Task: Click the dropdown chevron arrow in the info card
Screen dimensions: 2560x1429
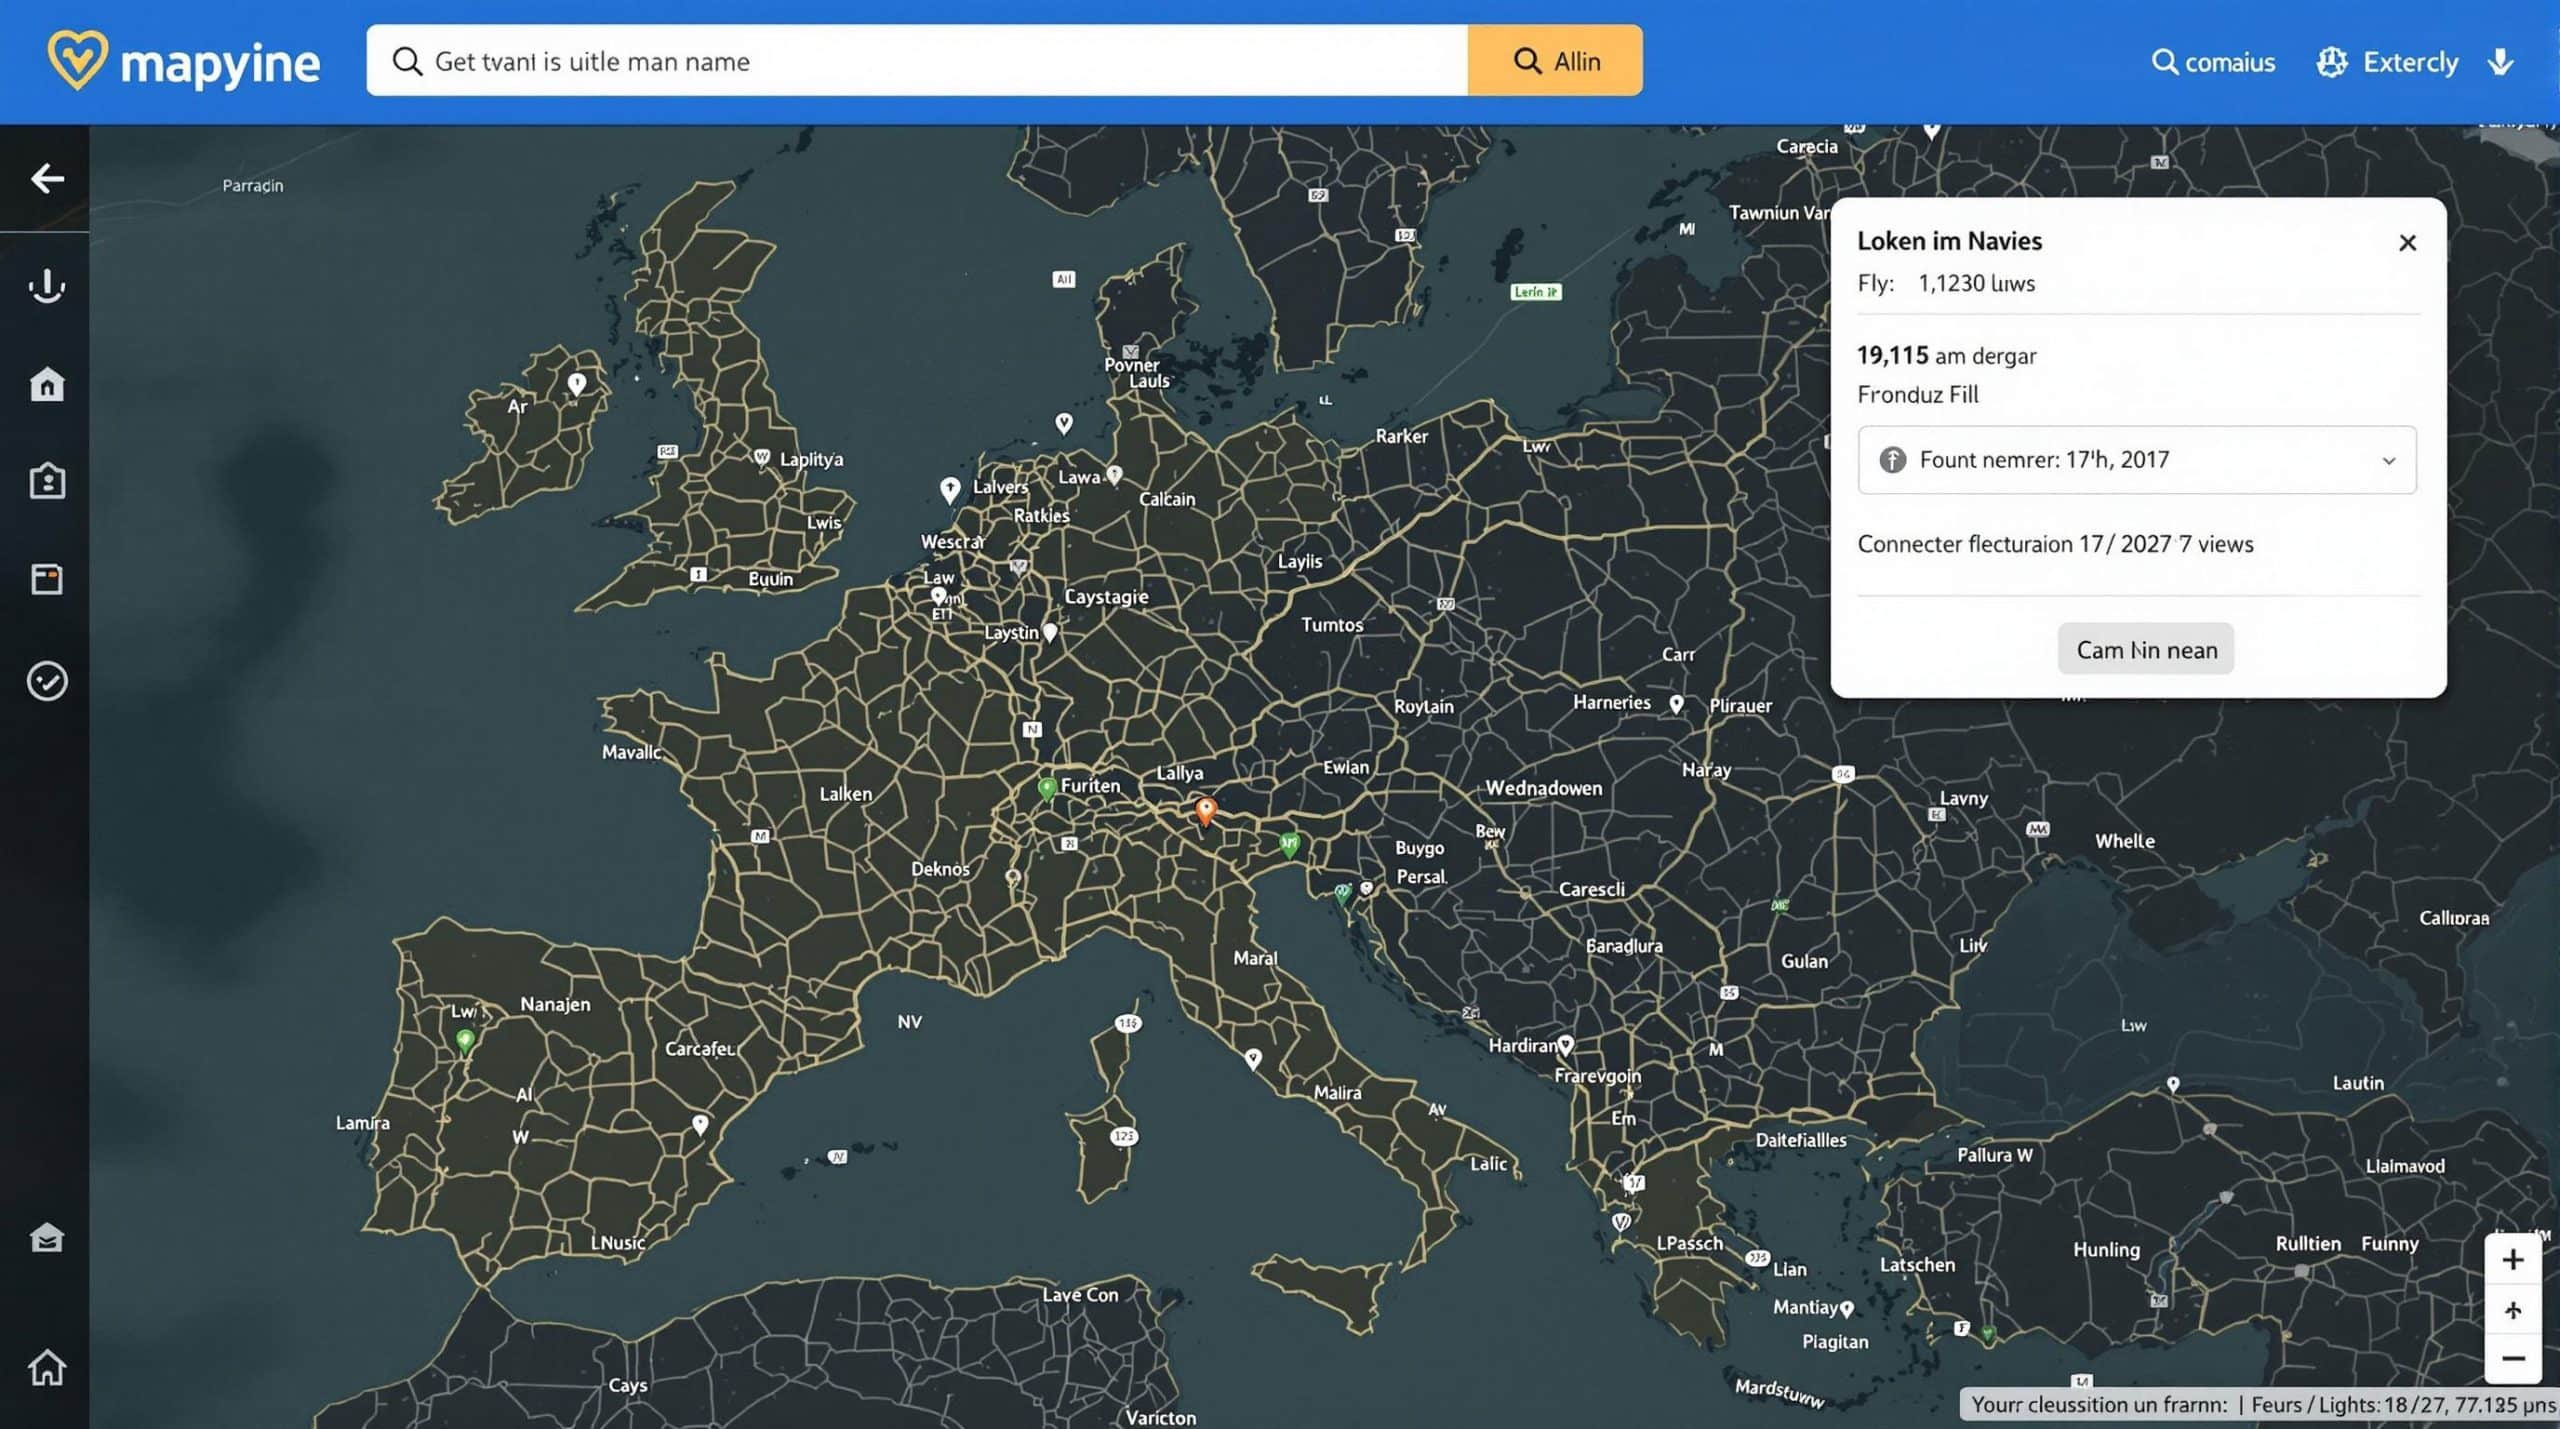Action: tap(2389, 461)
